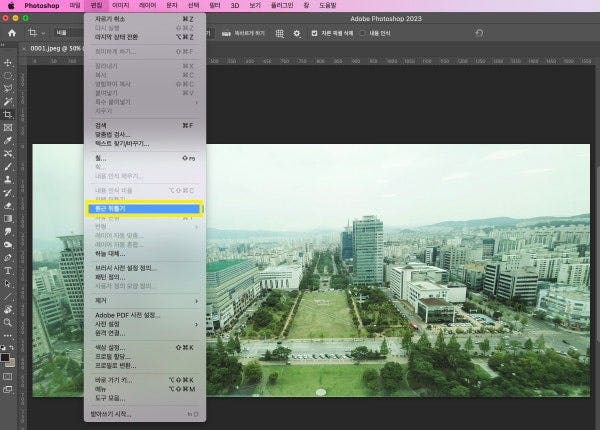
Task: Choose 색상 설정... menu item
Action: pyautogui.click(x=145, y=348)
